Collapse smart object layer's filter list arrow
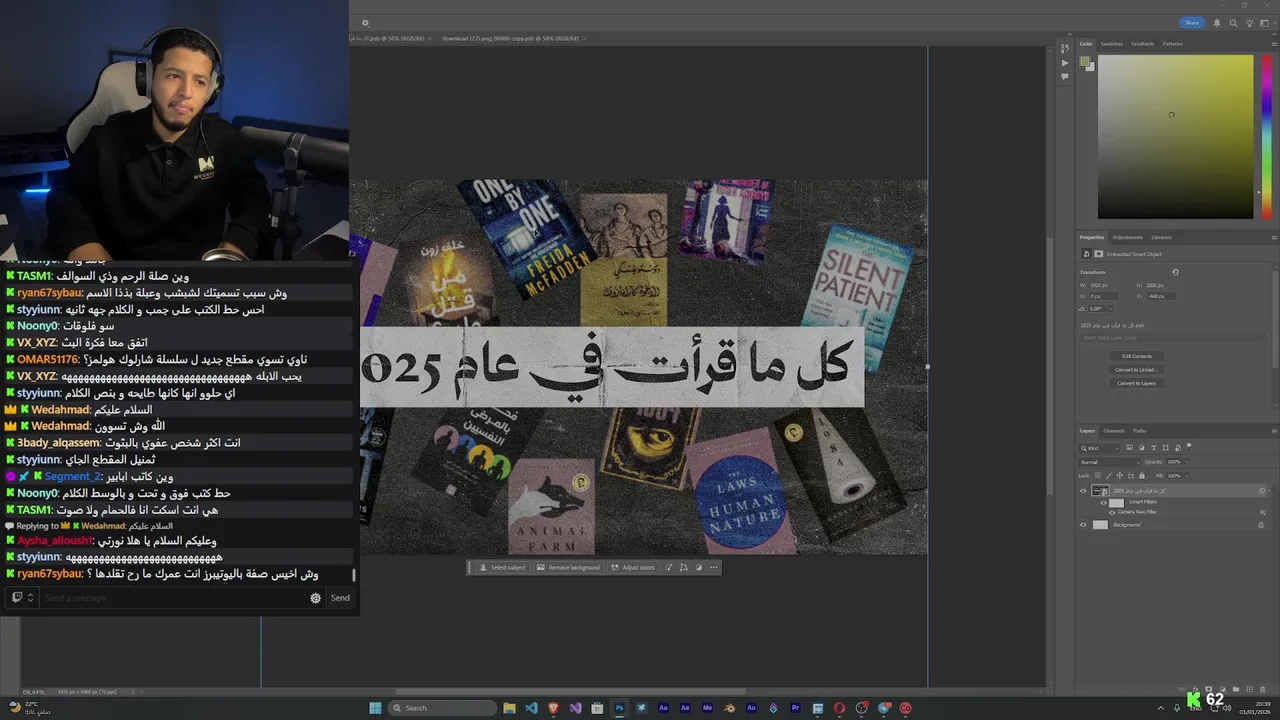Screen dimensions: 1280x720 (x=1269, y=490)
